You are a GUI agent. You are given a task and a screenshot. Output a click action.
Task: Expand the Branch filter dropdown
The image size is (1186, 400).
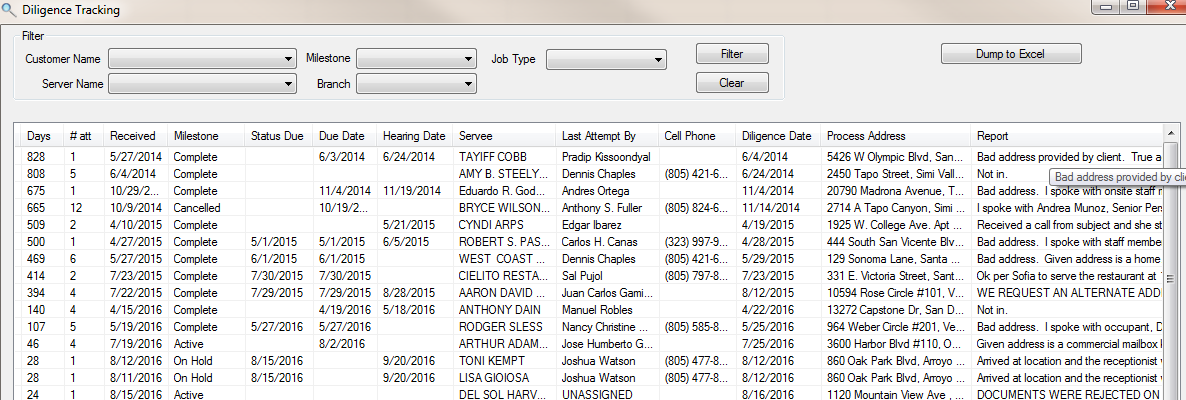416,84
